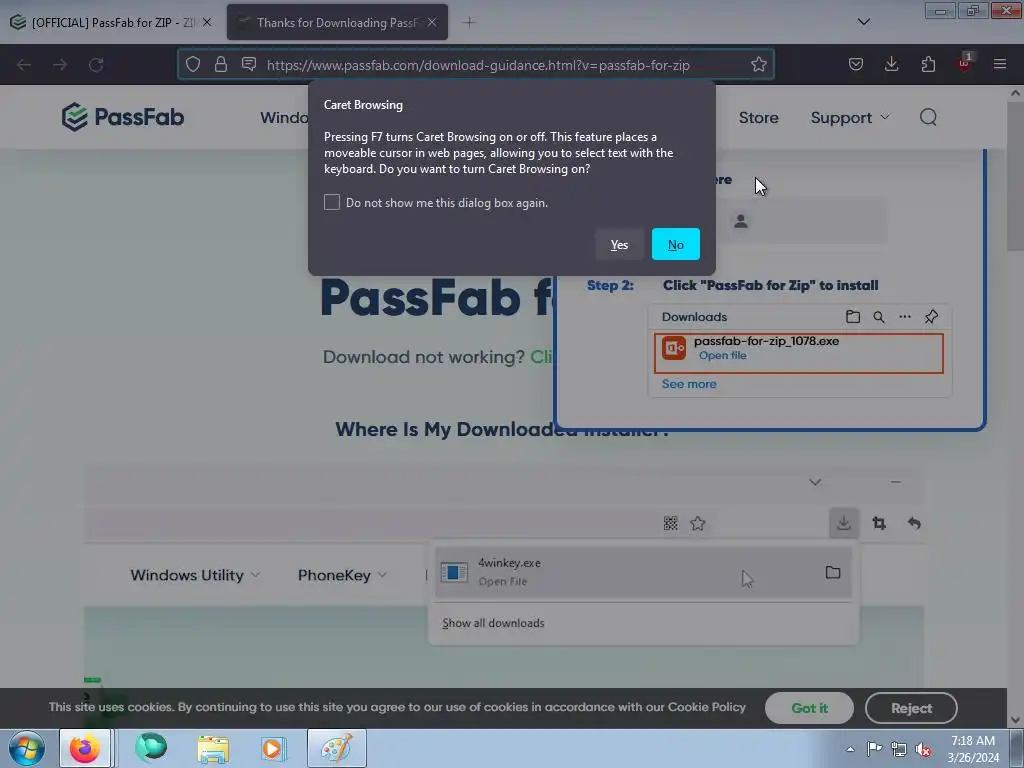Viewport: 1024px width, 768px height.
Task: Open Firefox application hamburger menu
Action: coord(1000,65)
